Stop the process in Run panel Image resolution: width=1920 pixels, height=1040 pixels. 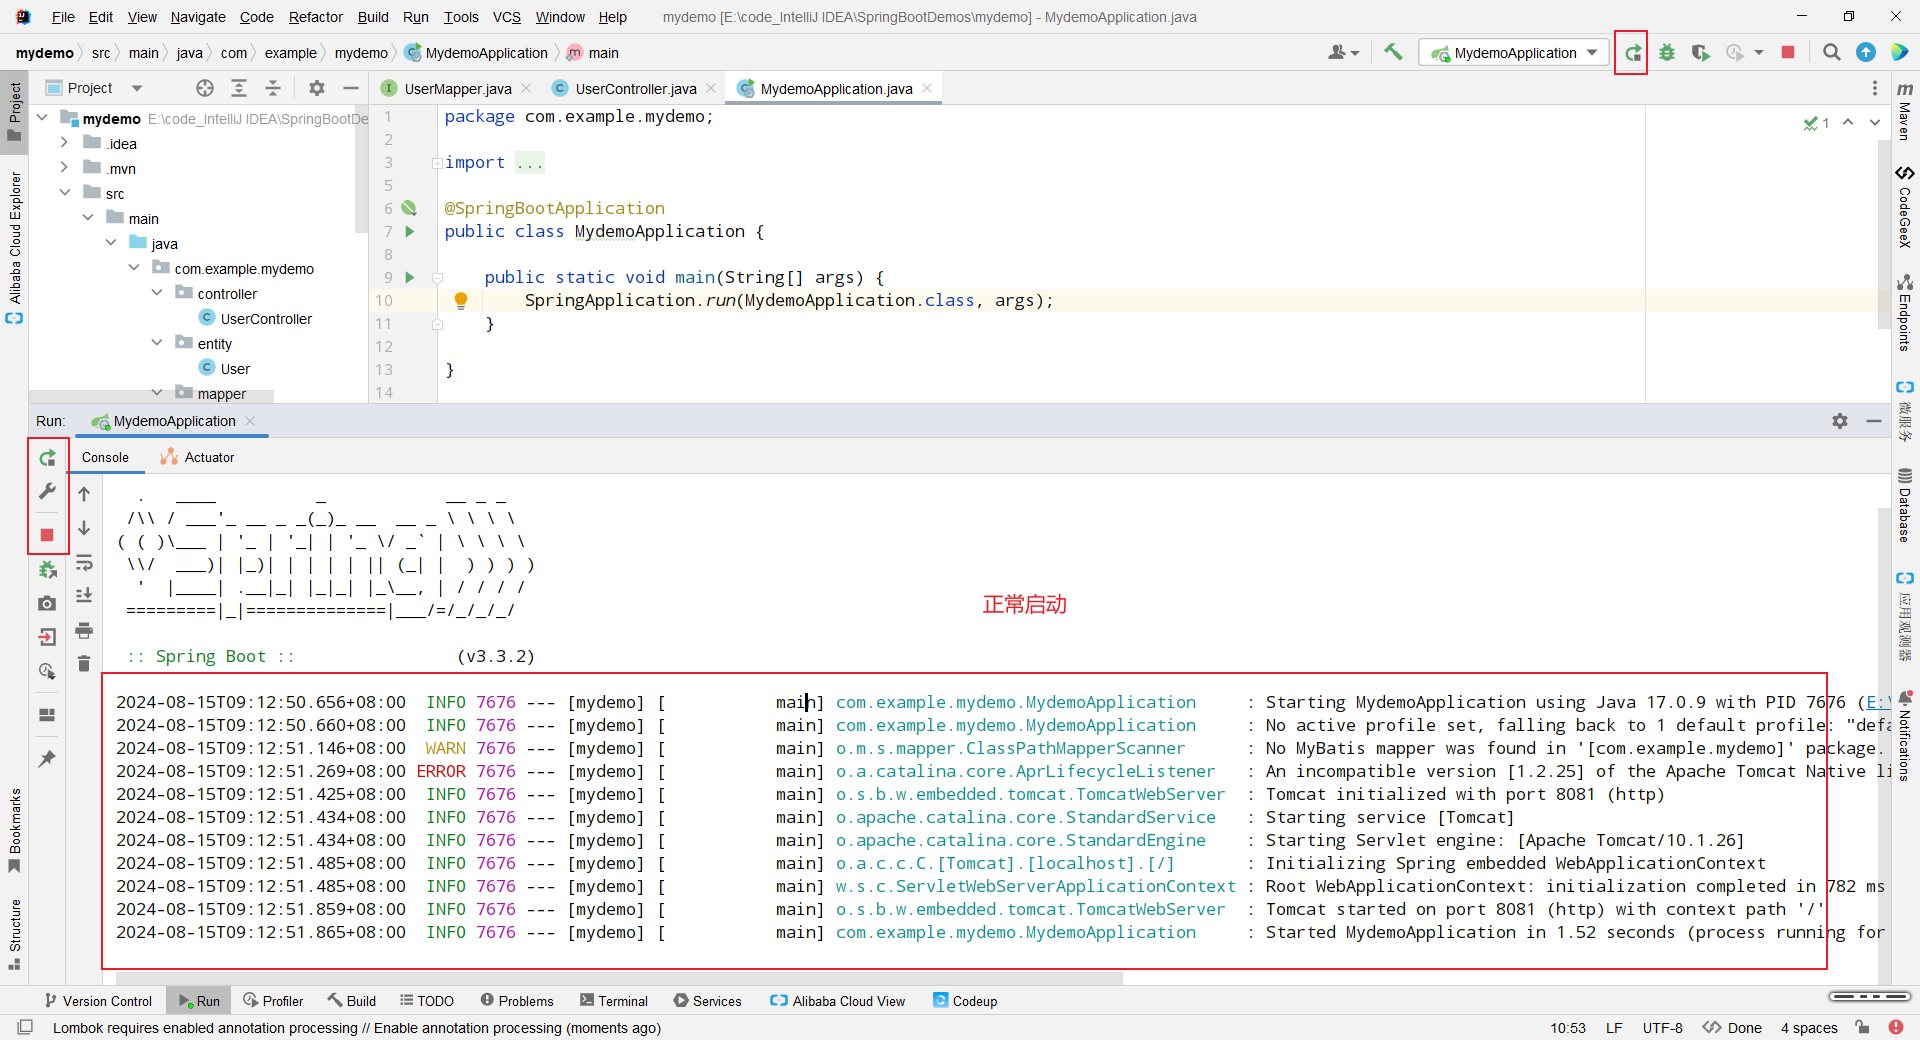(x=47, y=535)
